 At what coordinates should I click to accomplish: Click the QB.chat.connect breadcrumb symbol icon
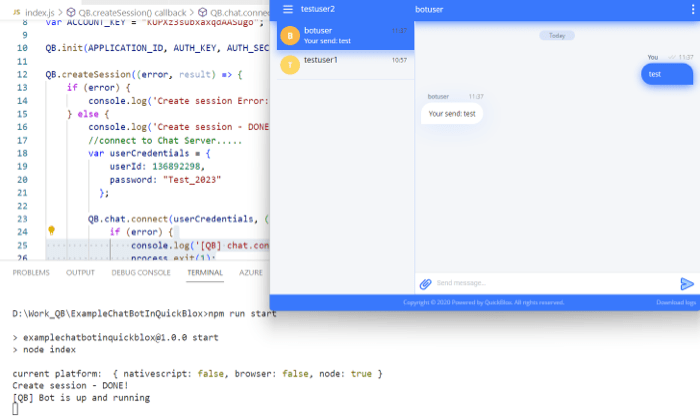[203, 12]
